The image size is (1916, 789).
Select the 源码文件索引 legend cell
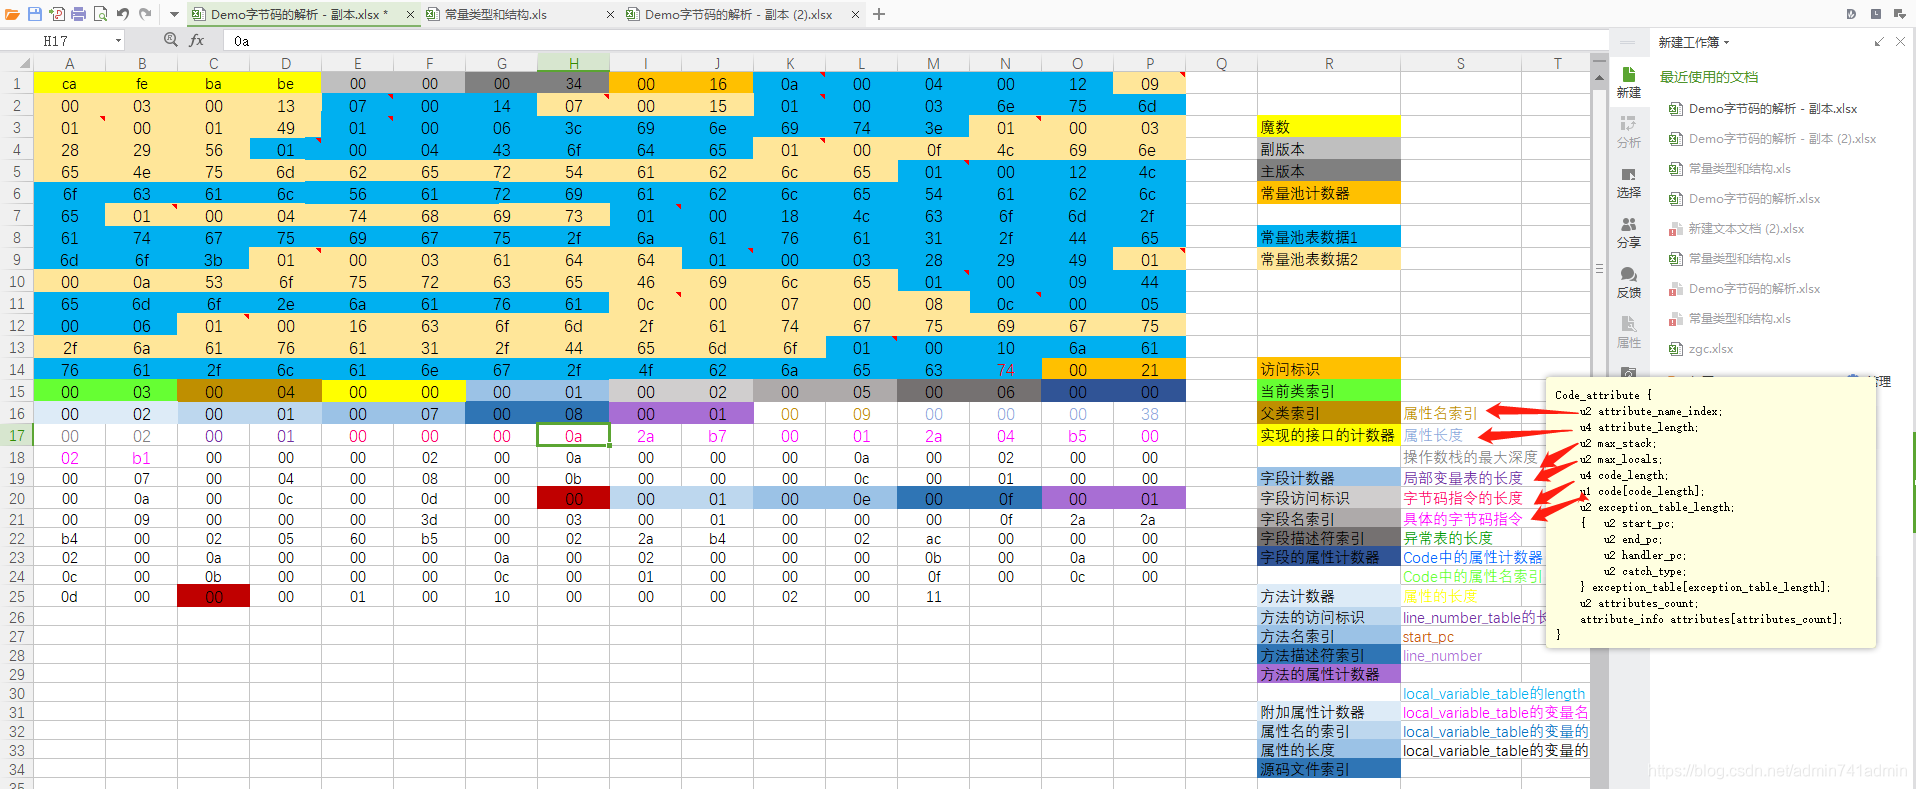click(1329, 769)
